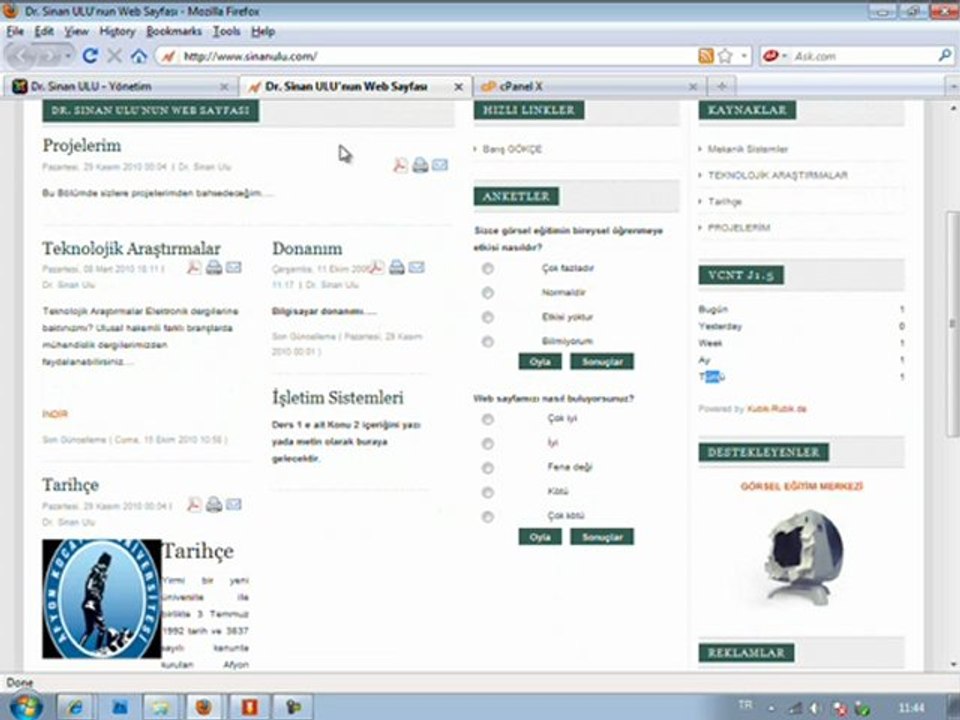Switch to the 'Dr. Sinan ULU - Yönetim' tab
960x720 pixels.
pyautogui.click(x=120, y=86)
